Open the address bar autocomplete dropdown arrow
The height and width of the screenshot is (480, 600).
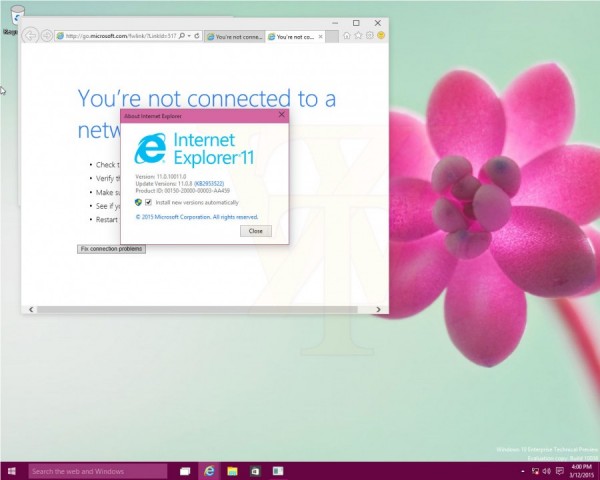pyautogui.click(x=189, y=36)
